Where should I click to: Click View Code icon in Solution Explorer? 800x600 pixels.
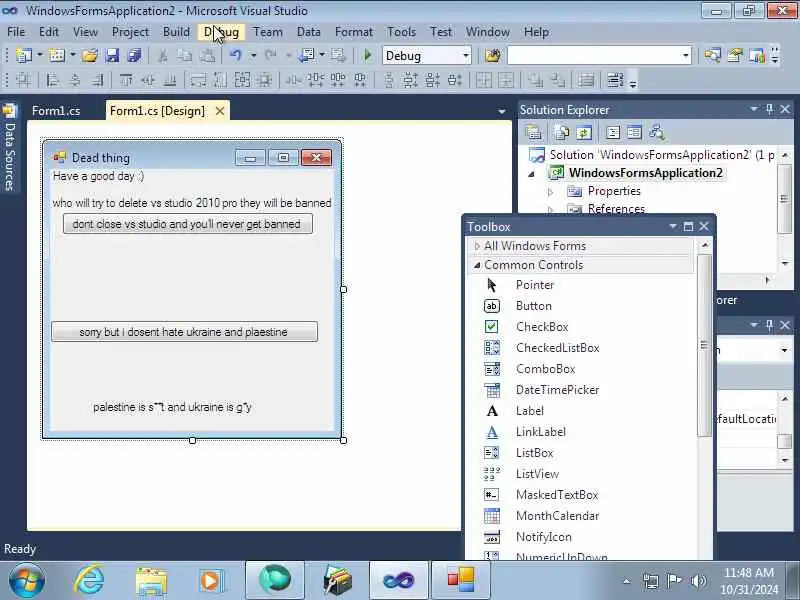[612, 133]
